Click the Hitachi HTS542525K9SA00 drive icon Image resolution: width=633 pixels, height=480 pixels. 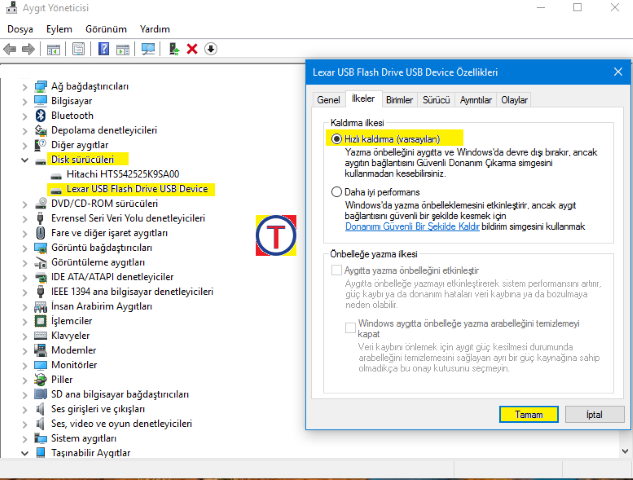[56, 175]
